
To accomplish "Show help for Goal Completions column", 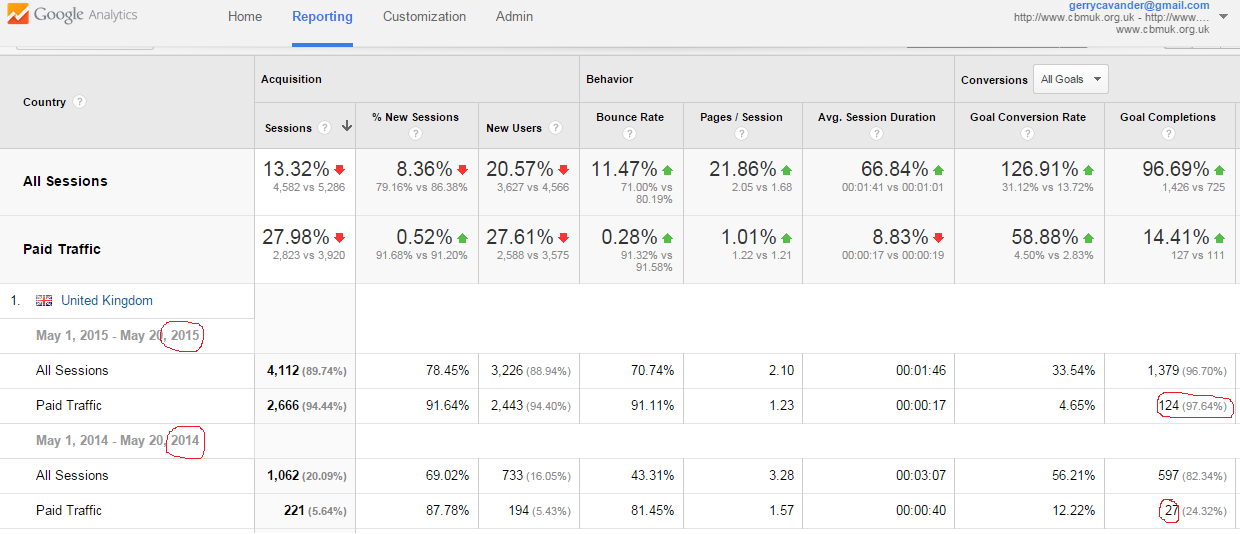I will pyautogui.click(x=1167, y=135).
